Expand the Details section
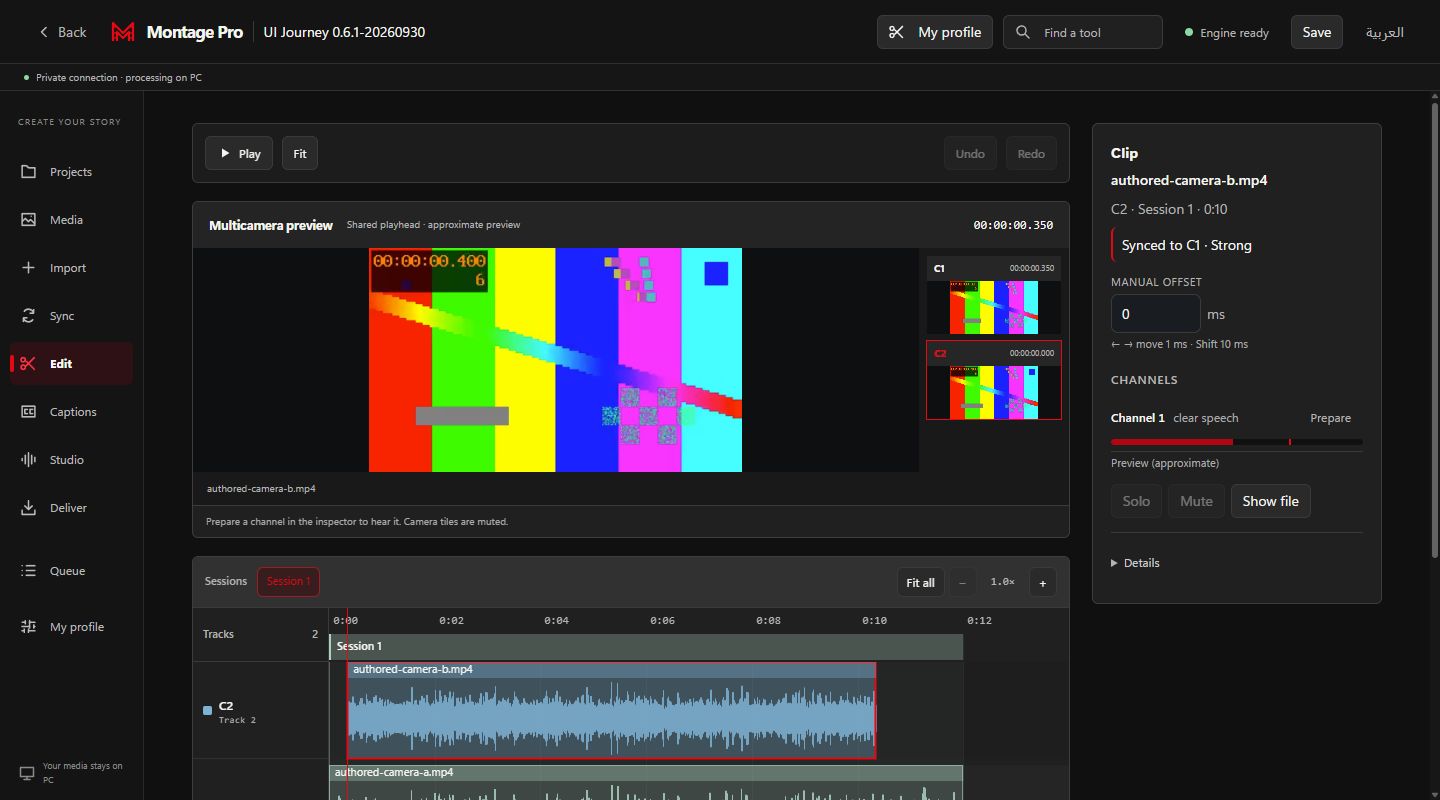 click(x=1136, y=563)
